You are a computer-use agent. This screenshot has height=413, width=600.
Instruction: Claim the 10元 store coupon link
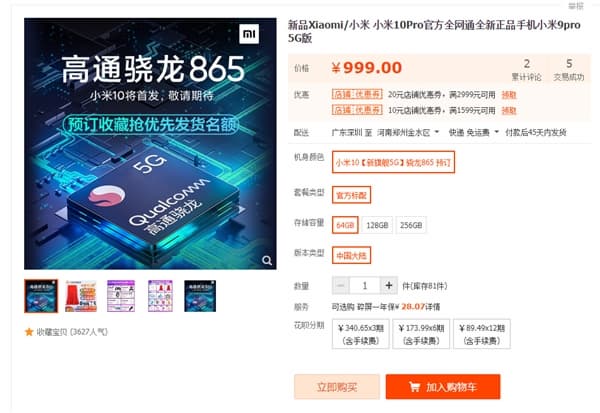click(509, 111)
